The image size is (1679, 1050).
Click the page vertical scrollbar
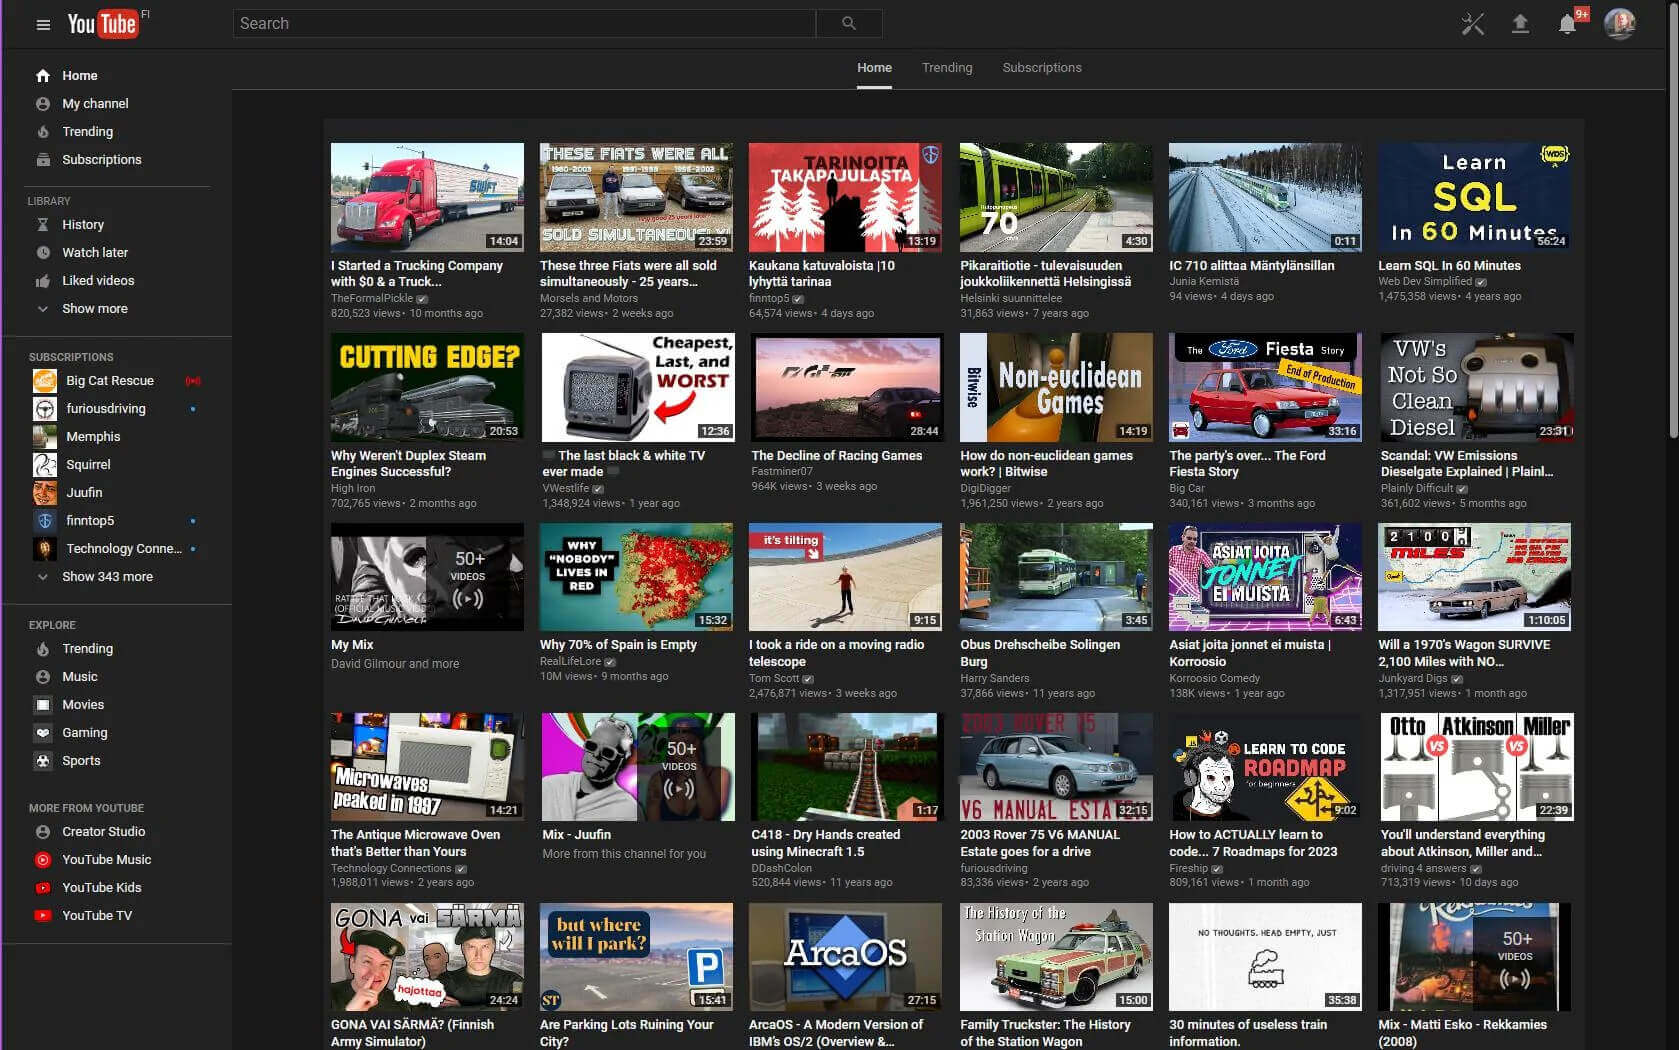tap(1672, 220)
